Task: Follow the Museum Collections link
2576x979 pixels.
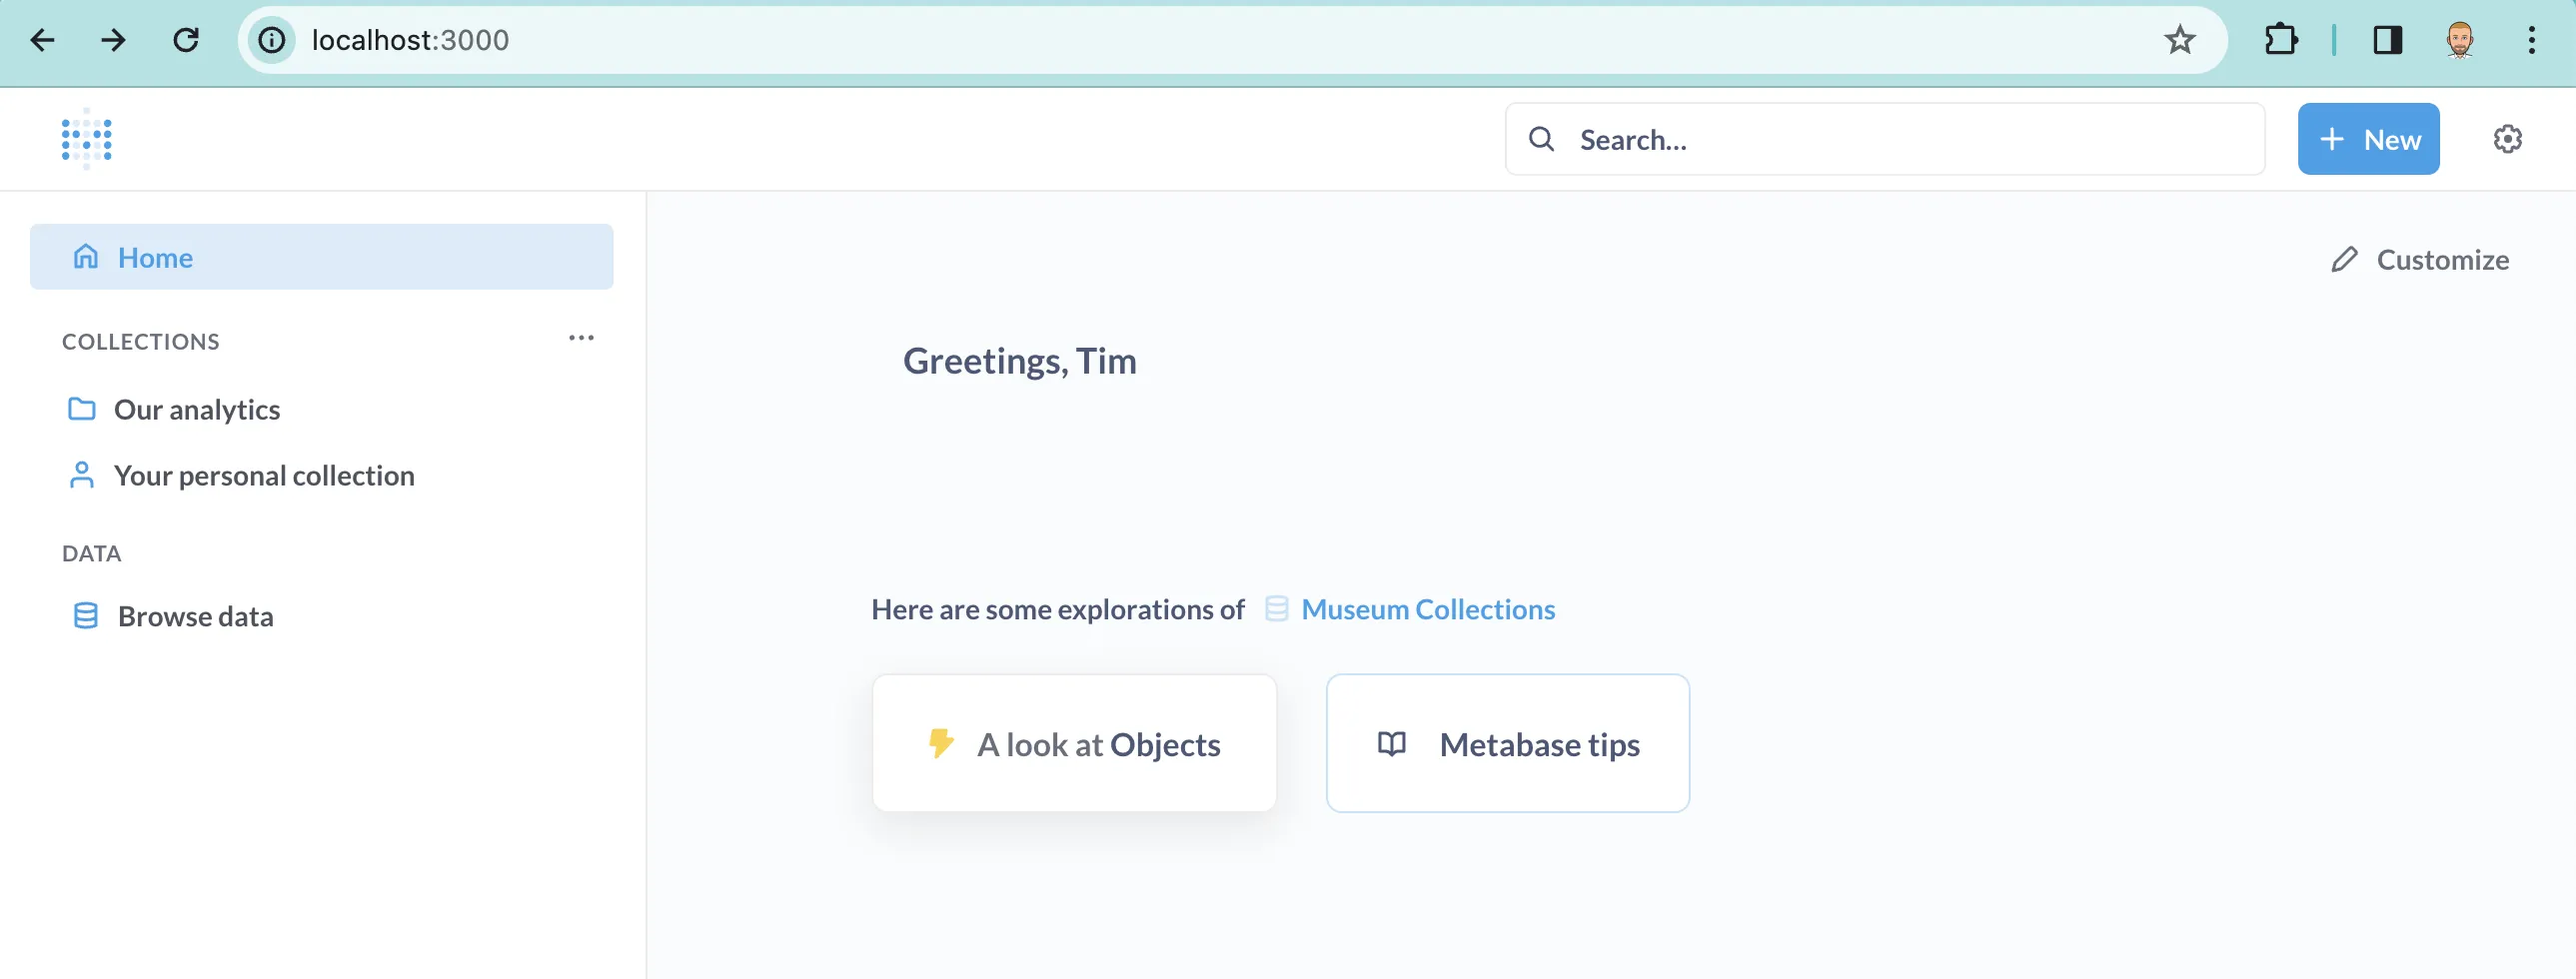Action: pyautogui.click(x=1427, y=609)
